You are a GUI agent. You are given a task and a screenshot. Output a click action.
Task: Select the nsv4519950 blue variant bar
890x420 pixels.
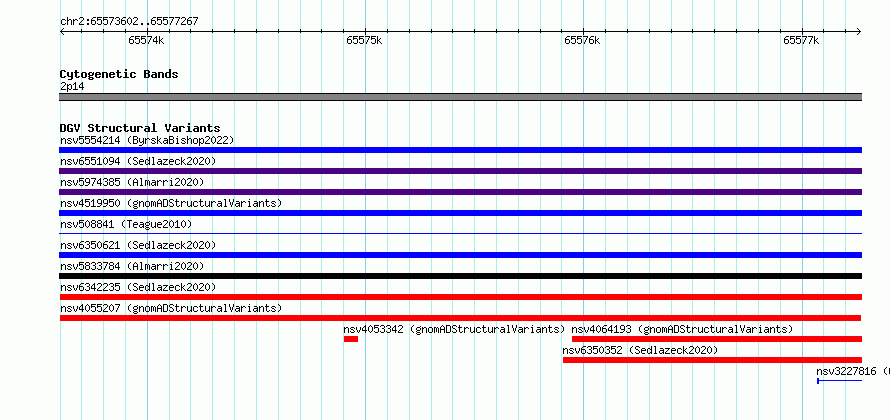460,213
